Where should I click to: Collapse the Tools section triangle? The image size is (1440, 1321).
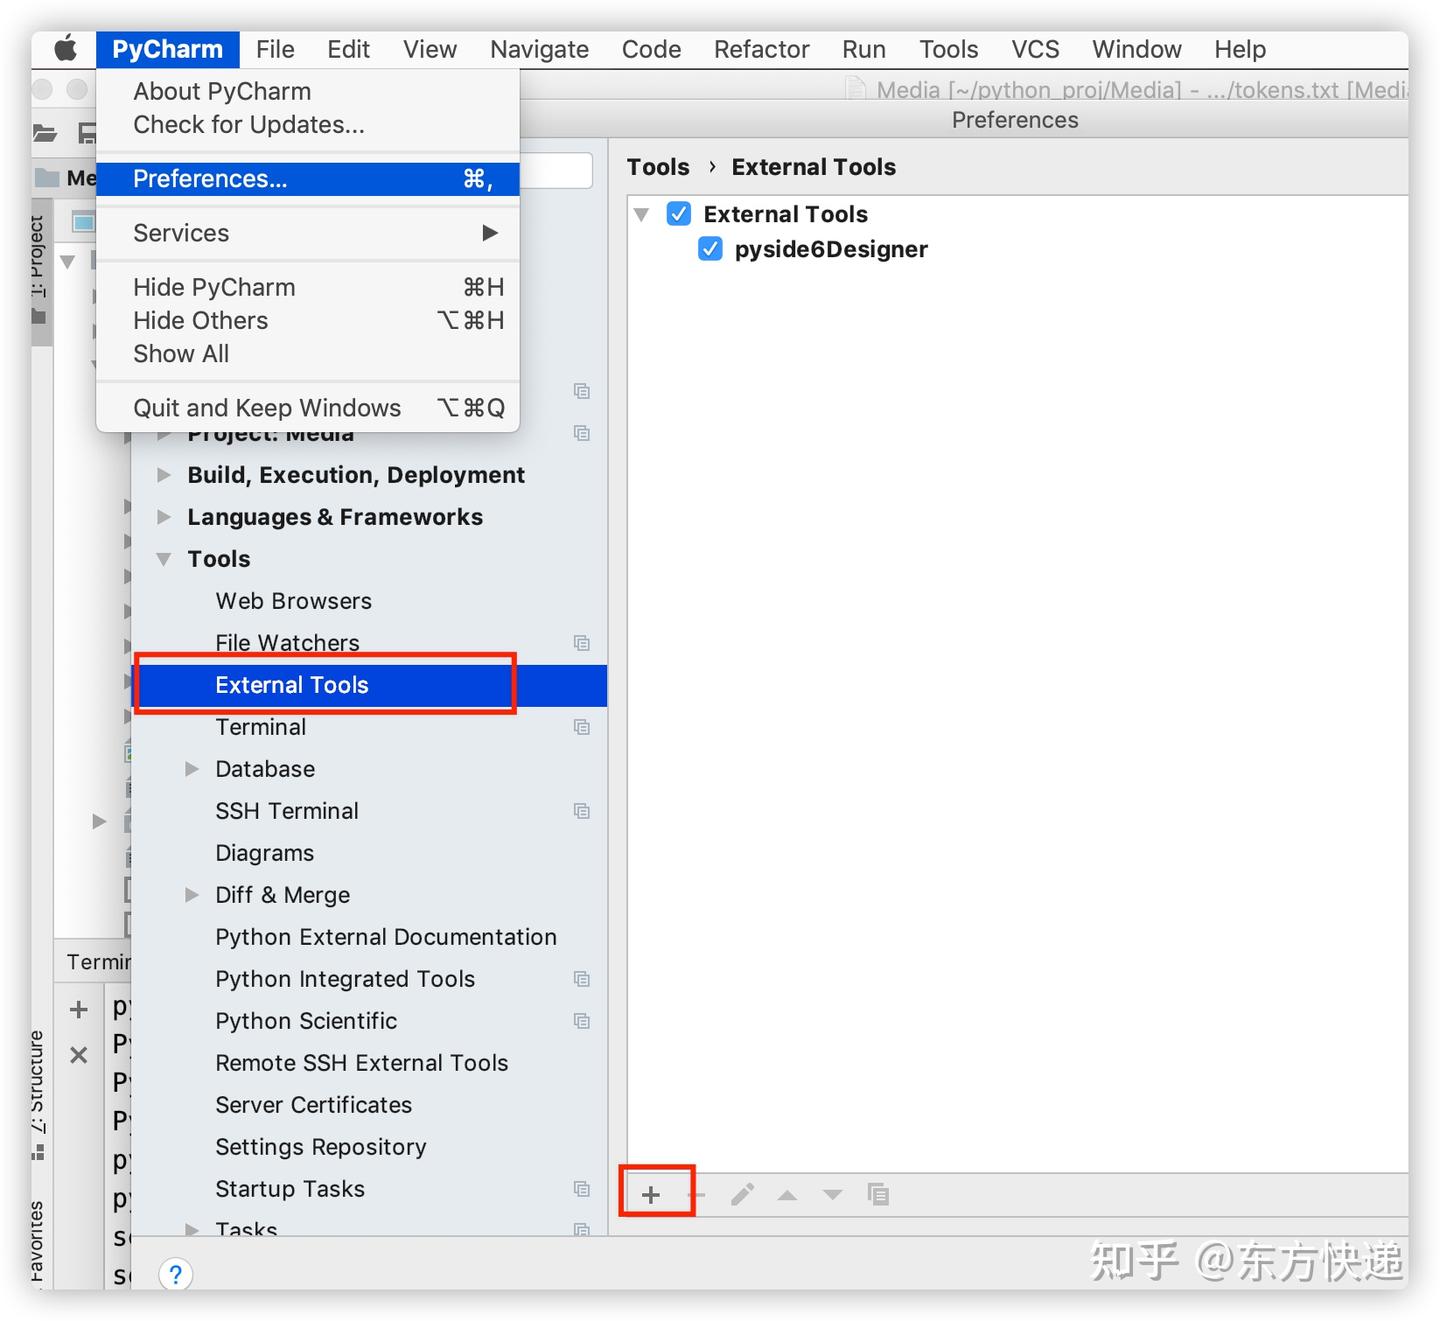pos(164,559)
